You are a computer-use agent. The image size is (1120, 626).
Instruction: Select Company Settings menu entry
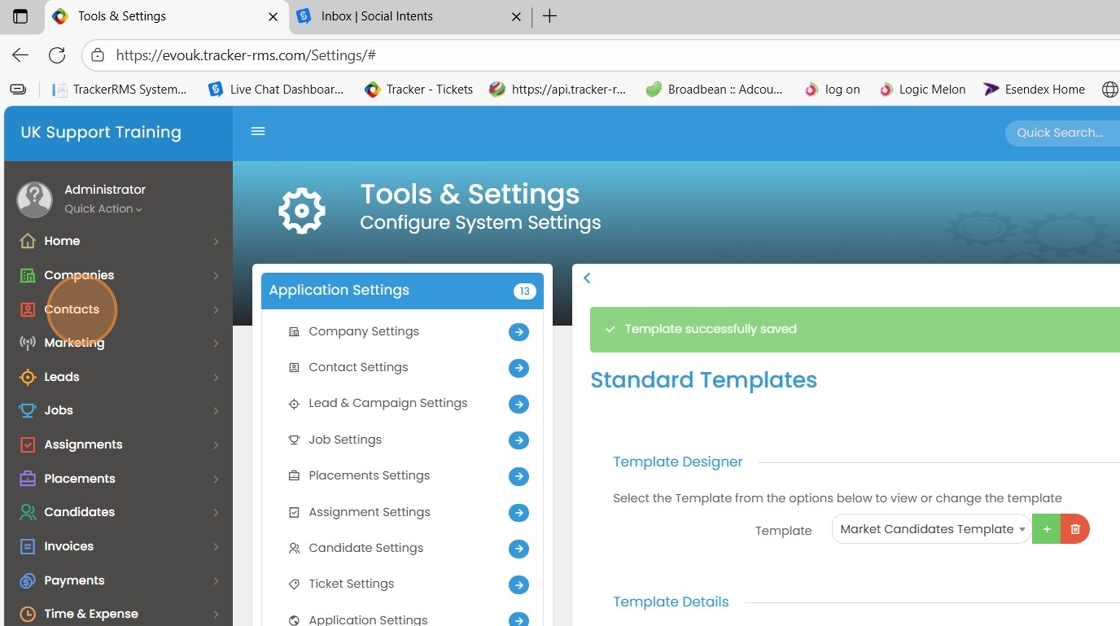[x=364, y=332]
